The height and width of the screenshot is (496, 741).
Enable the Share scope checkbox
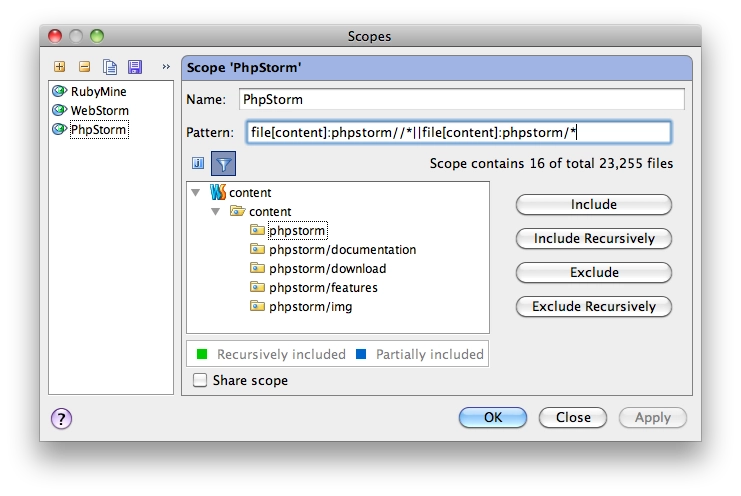pyautogui.click(x=200, y=380)
